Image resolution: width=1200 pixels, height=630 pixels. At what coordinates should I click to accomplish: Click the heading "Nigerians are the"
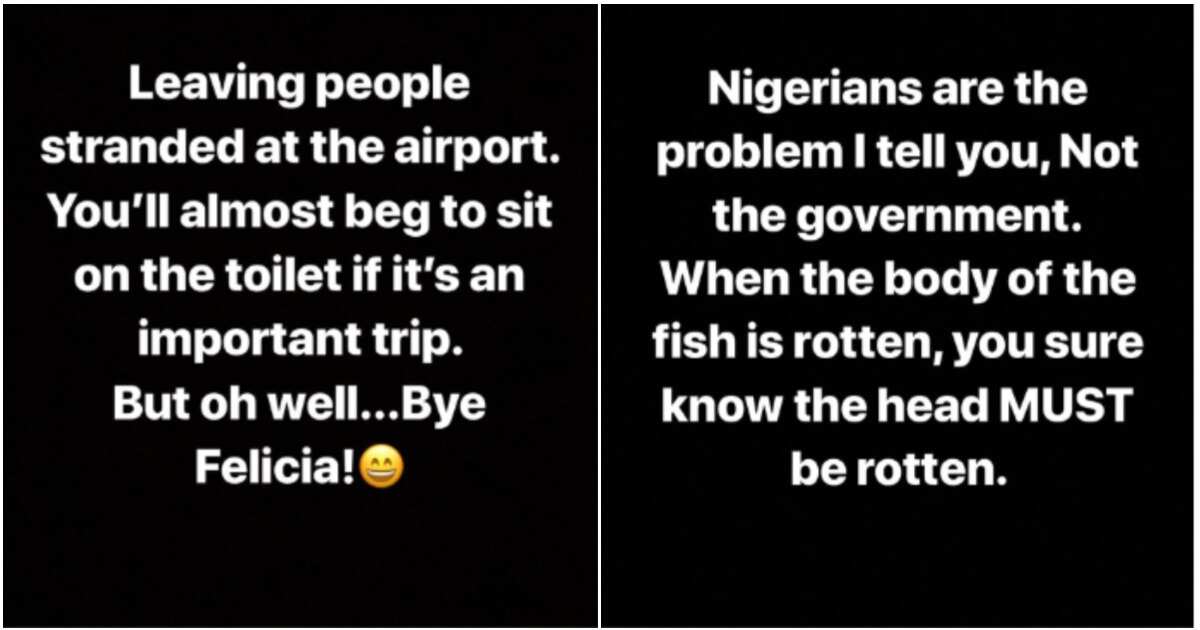point(898,89)
